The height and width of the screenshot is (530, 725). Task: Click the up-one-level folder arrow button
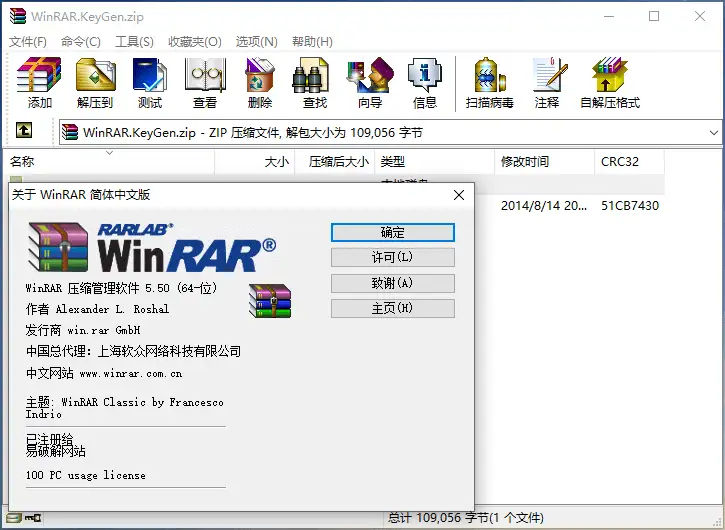click(x=24, y=131)
